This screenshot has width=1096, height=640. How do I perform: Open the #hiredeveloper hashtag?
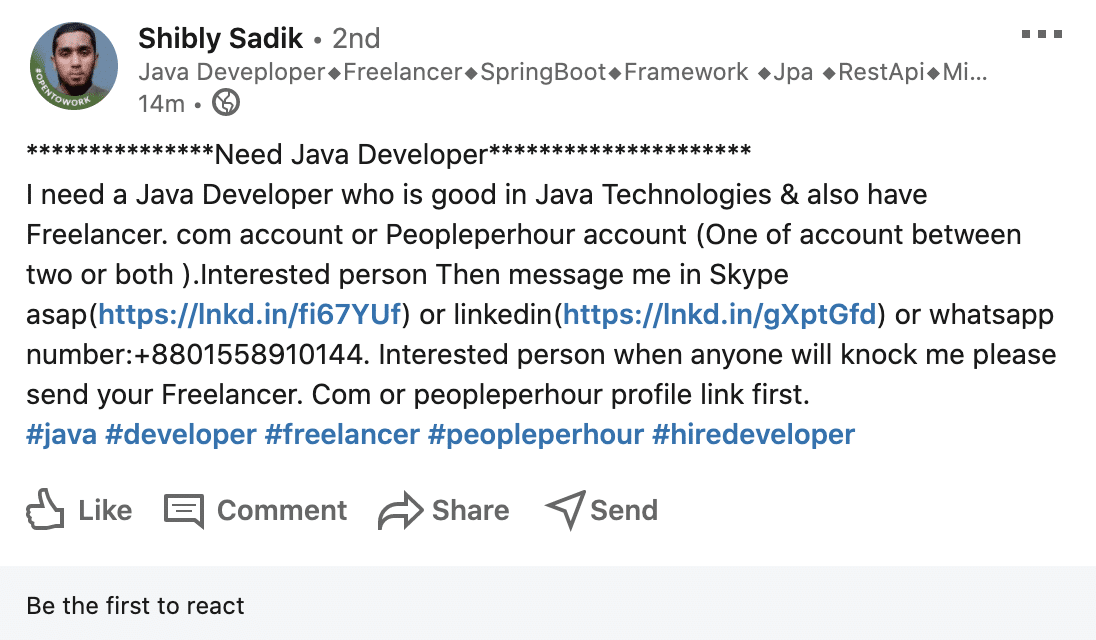point(756,434)
